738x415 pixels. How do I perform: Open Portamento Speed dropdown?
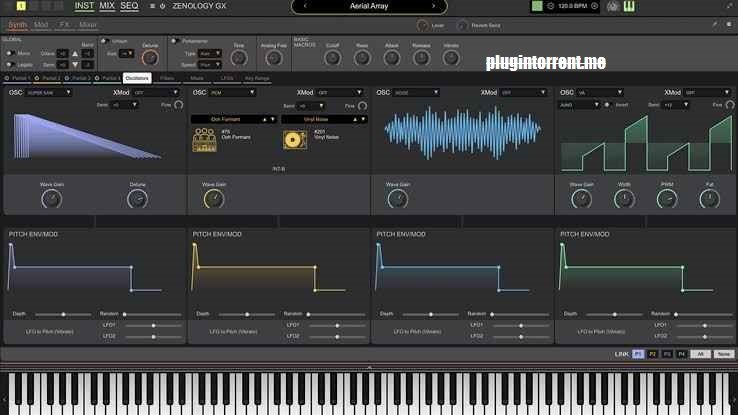209,64
